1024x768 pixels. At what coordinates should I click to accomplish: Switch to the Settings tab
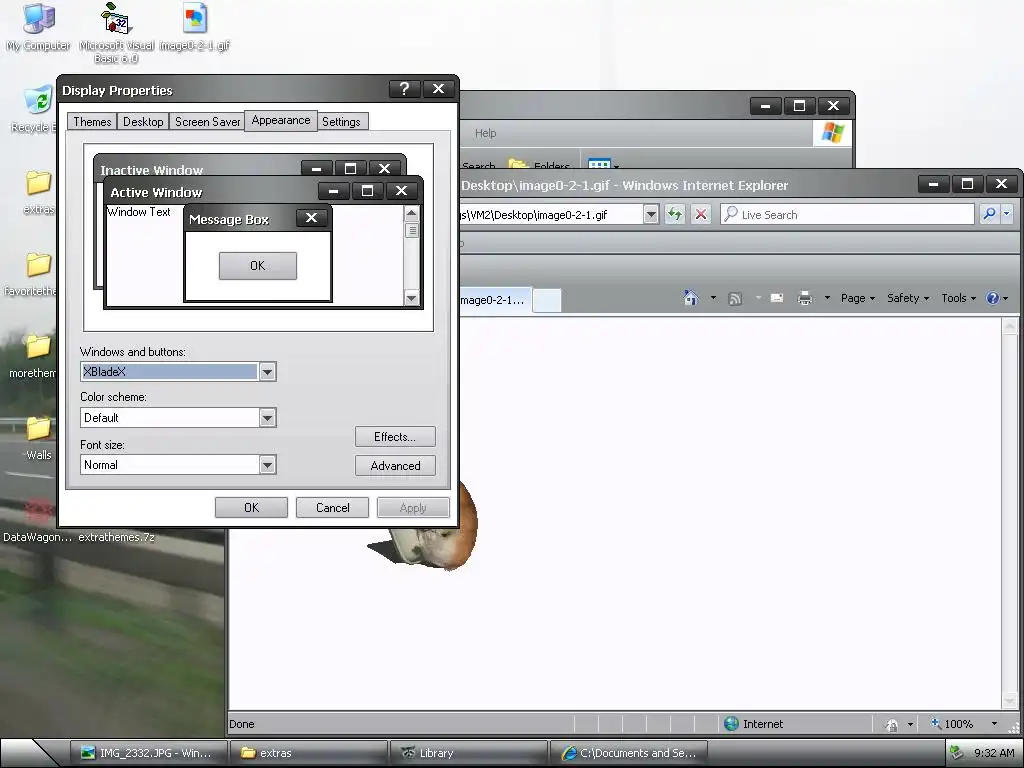pyautogui.click(x=342, y=121)
